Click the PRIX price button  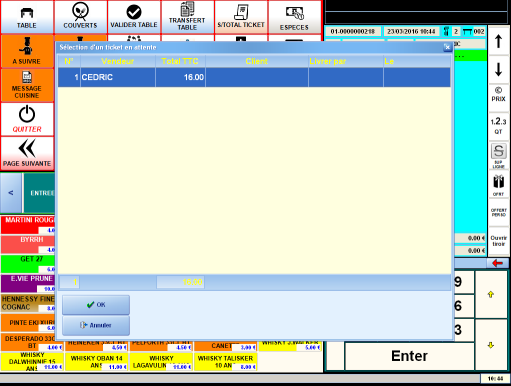click(498, 95)
